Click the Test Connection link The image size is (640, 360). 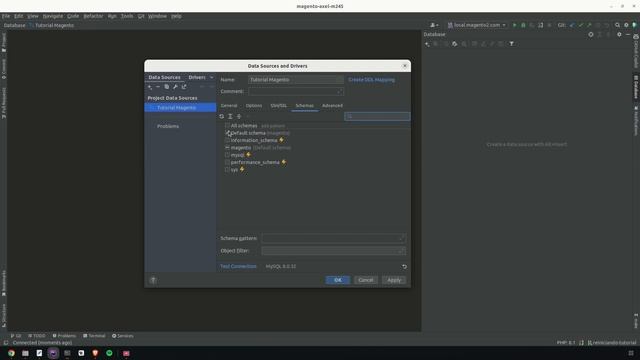(x=238, y=267)
